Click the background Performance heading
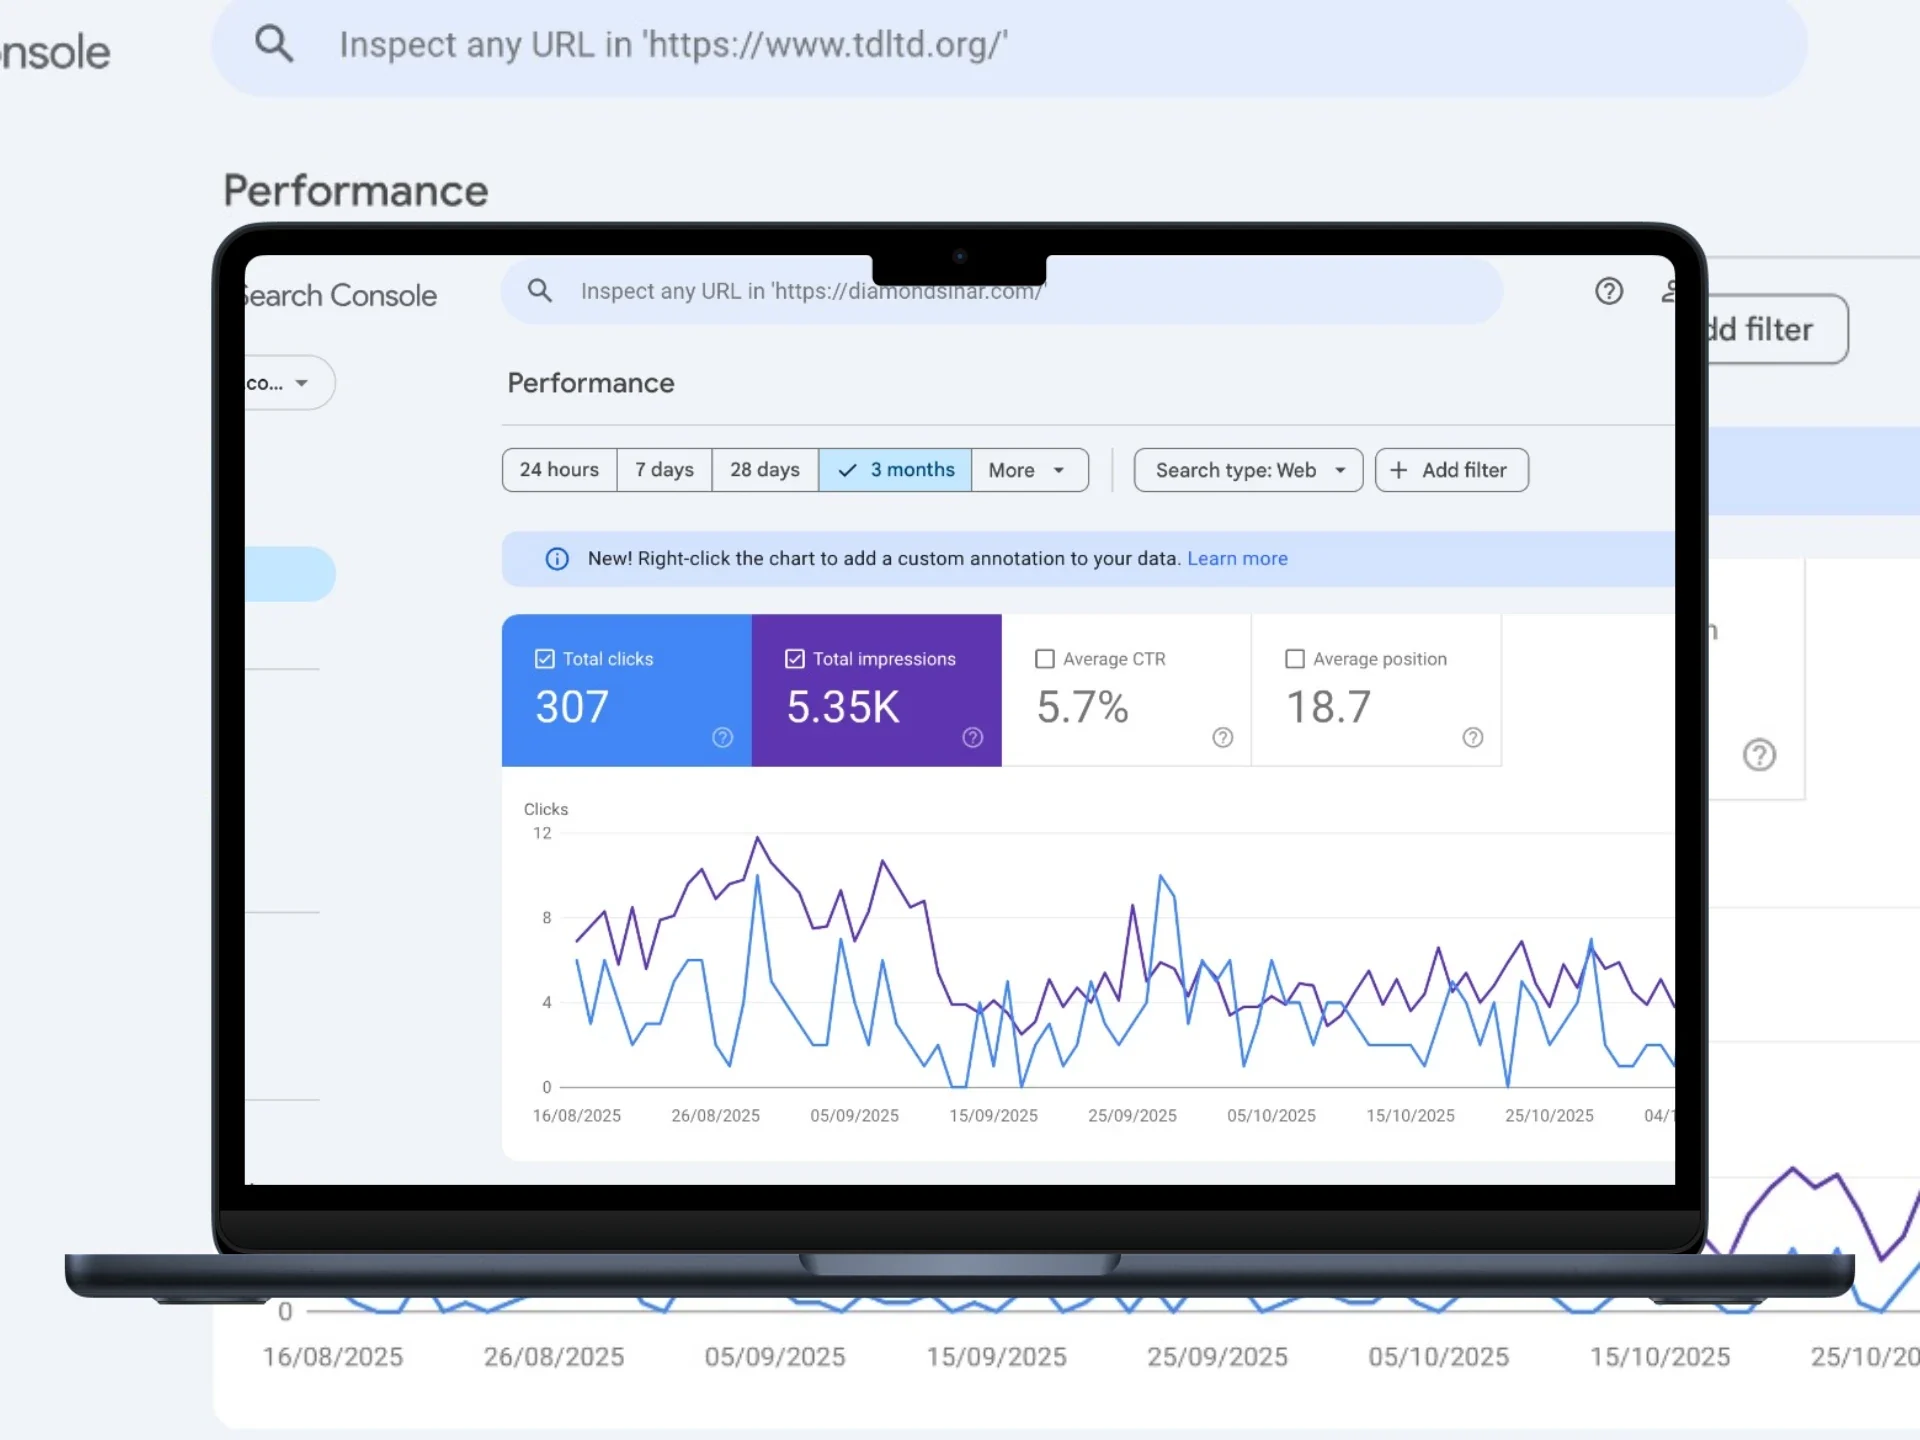Screen dimensions: 1920x1440 tap(356, 191)
